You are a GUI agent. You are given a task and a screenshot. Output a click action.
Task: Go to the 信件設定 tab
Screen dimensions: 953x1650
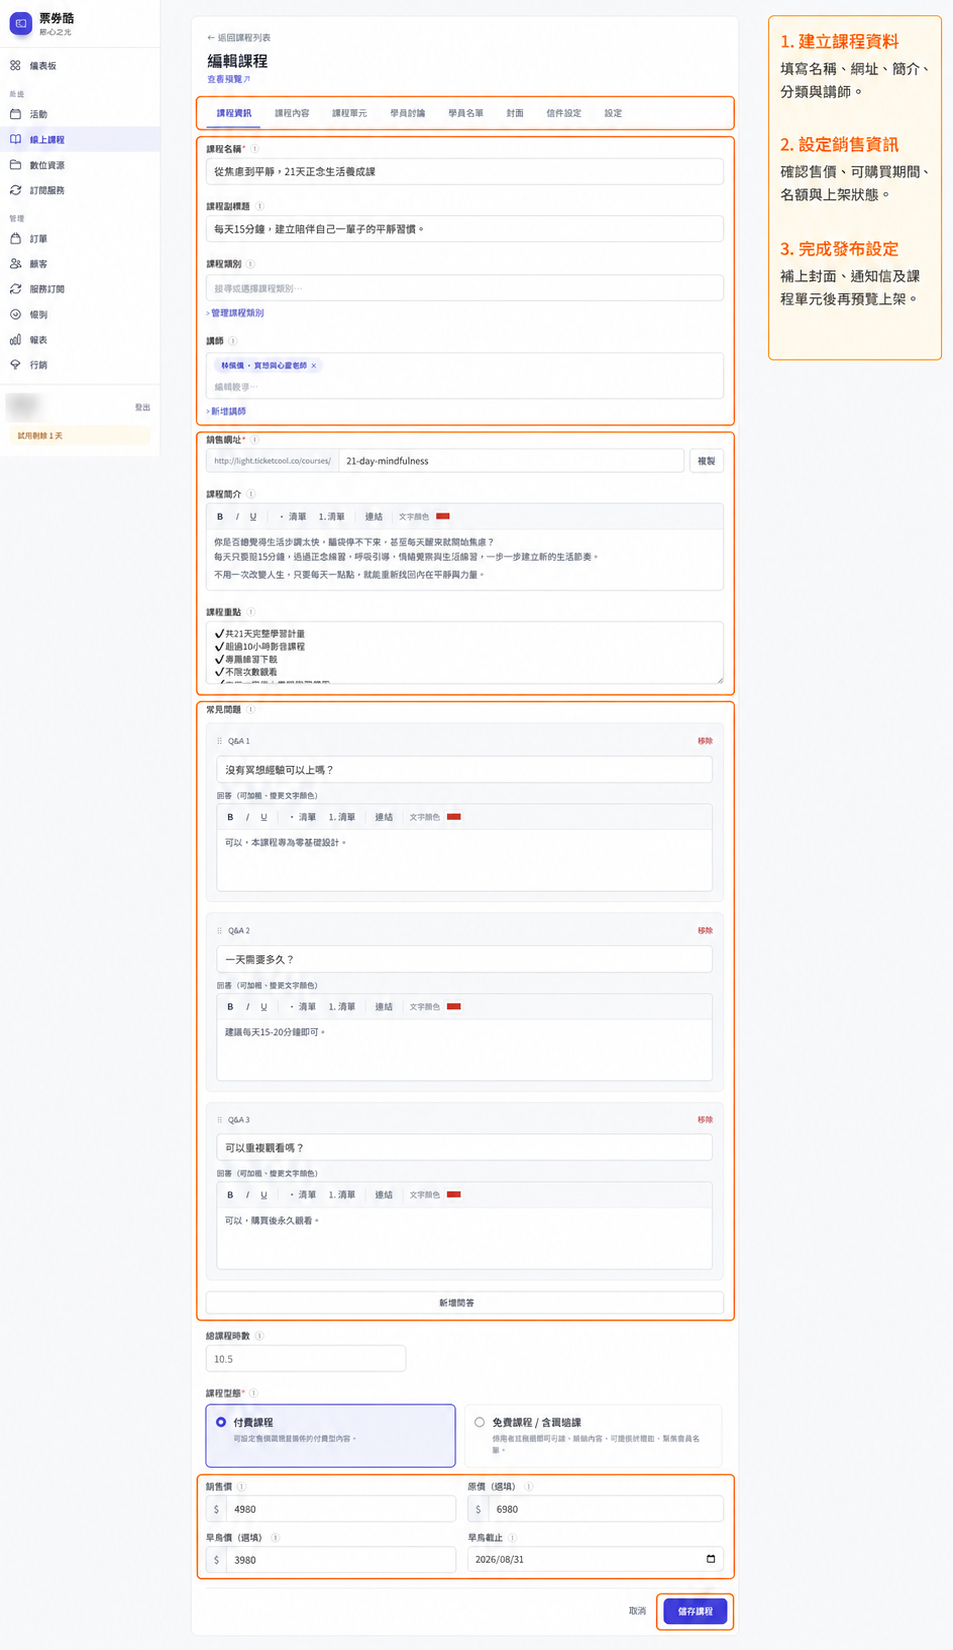pyautogui.click(x=563, y=113)
